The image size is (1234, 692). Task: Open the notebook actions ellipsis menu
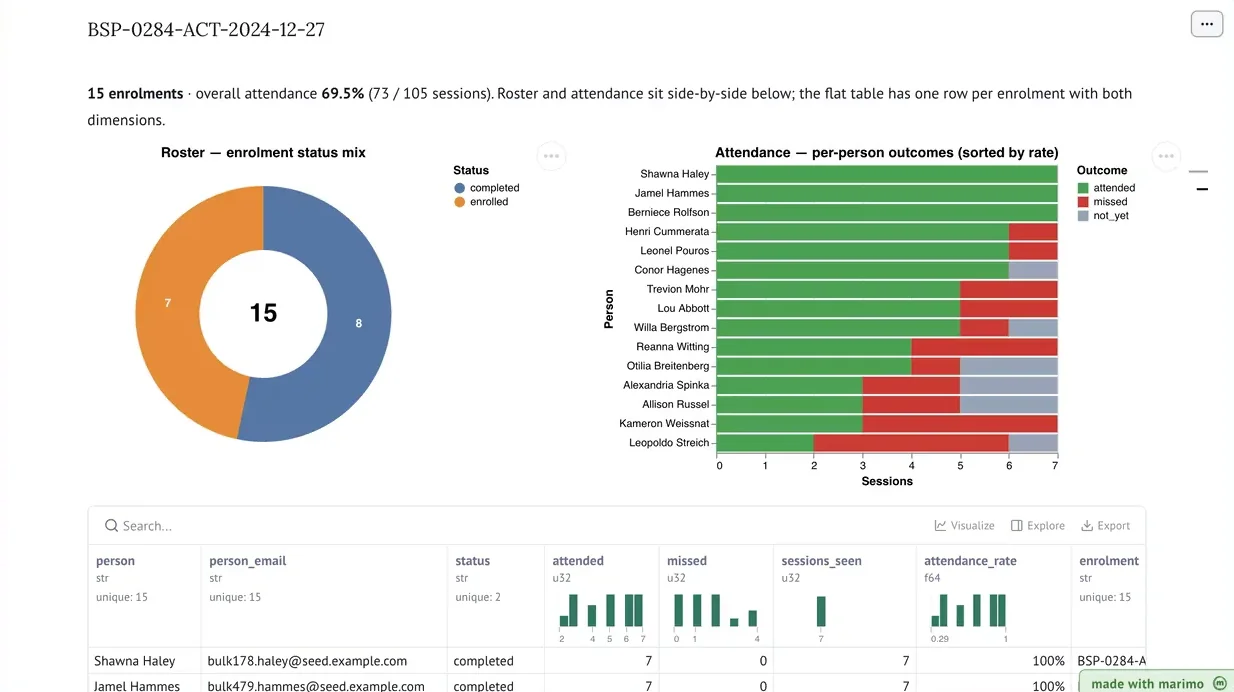point(1207,24)
